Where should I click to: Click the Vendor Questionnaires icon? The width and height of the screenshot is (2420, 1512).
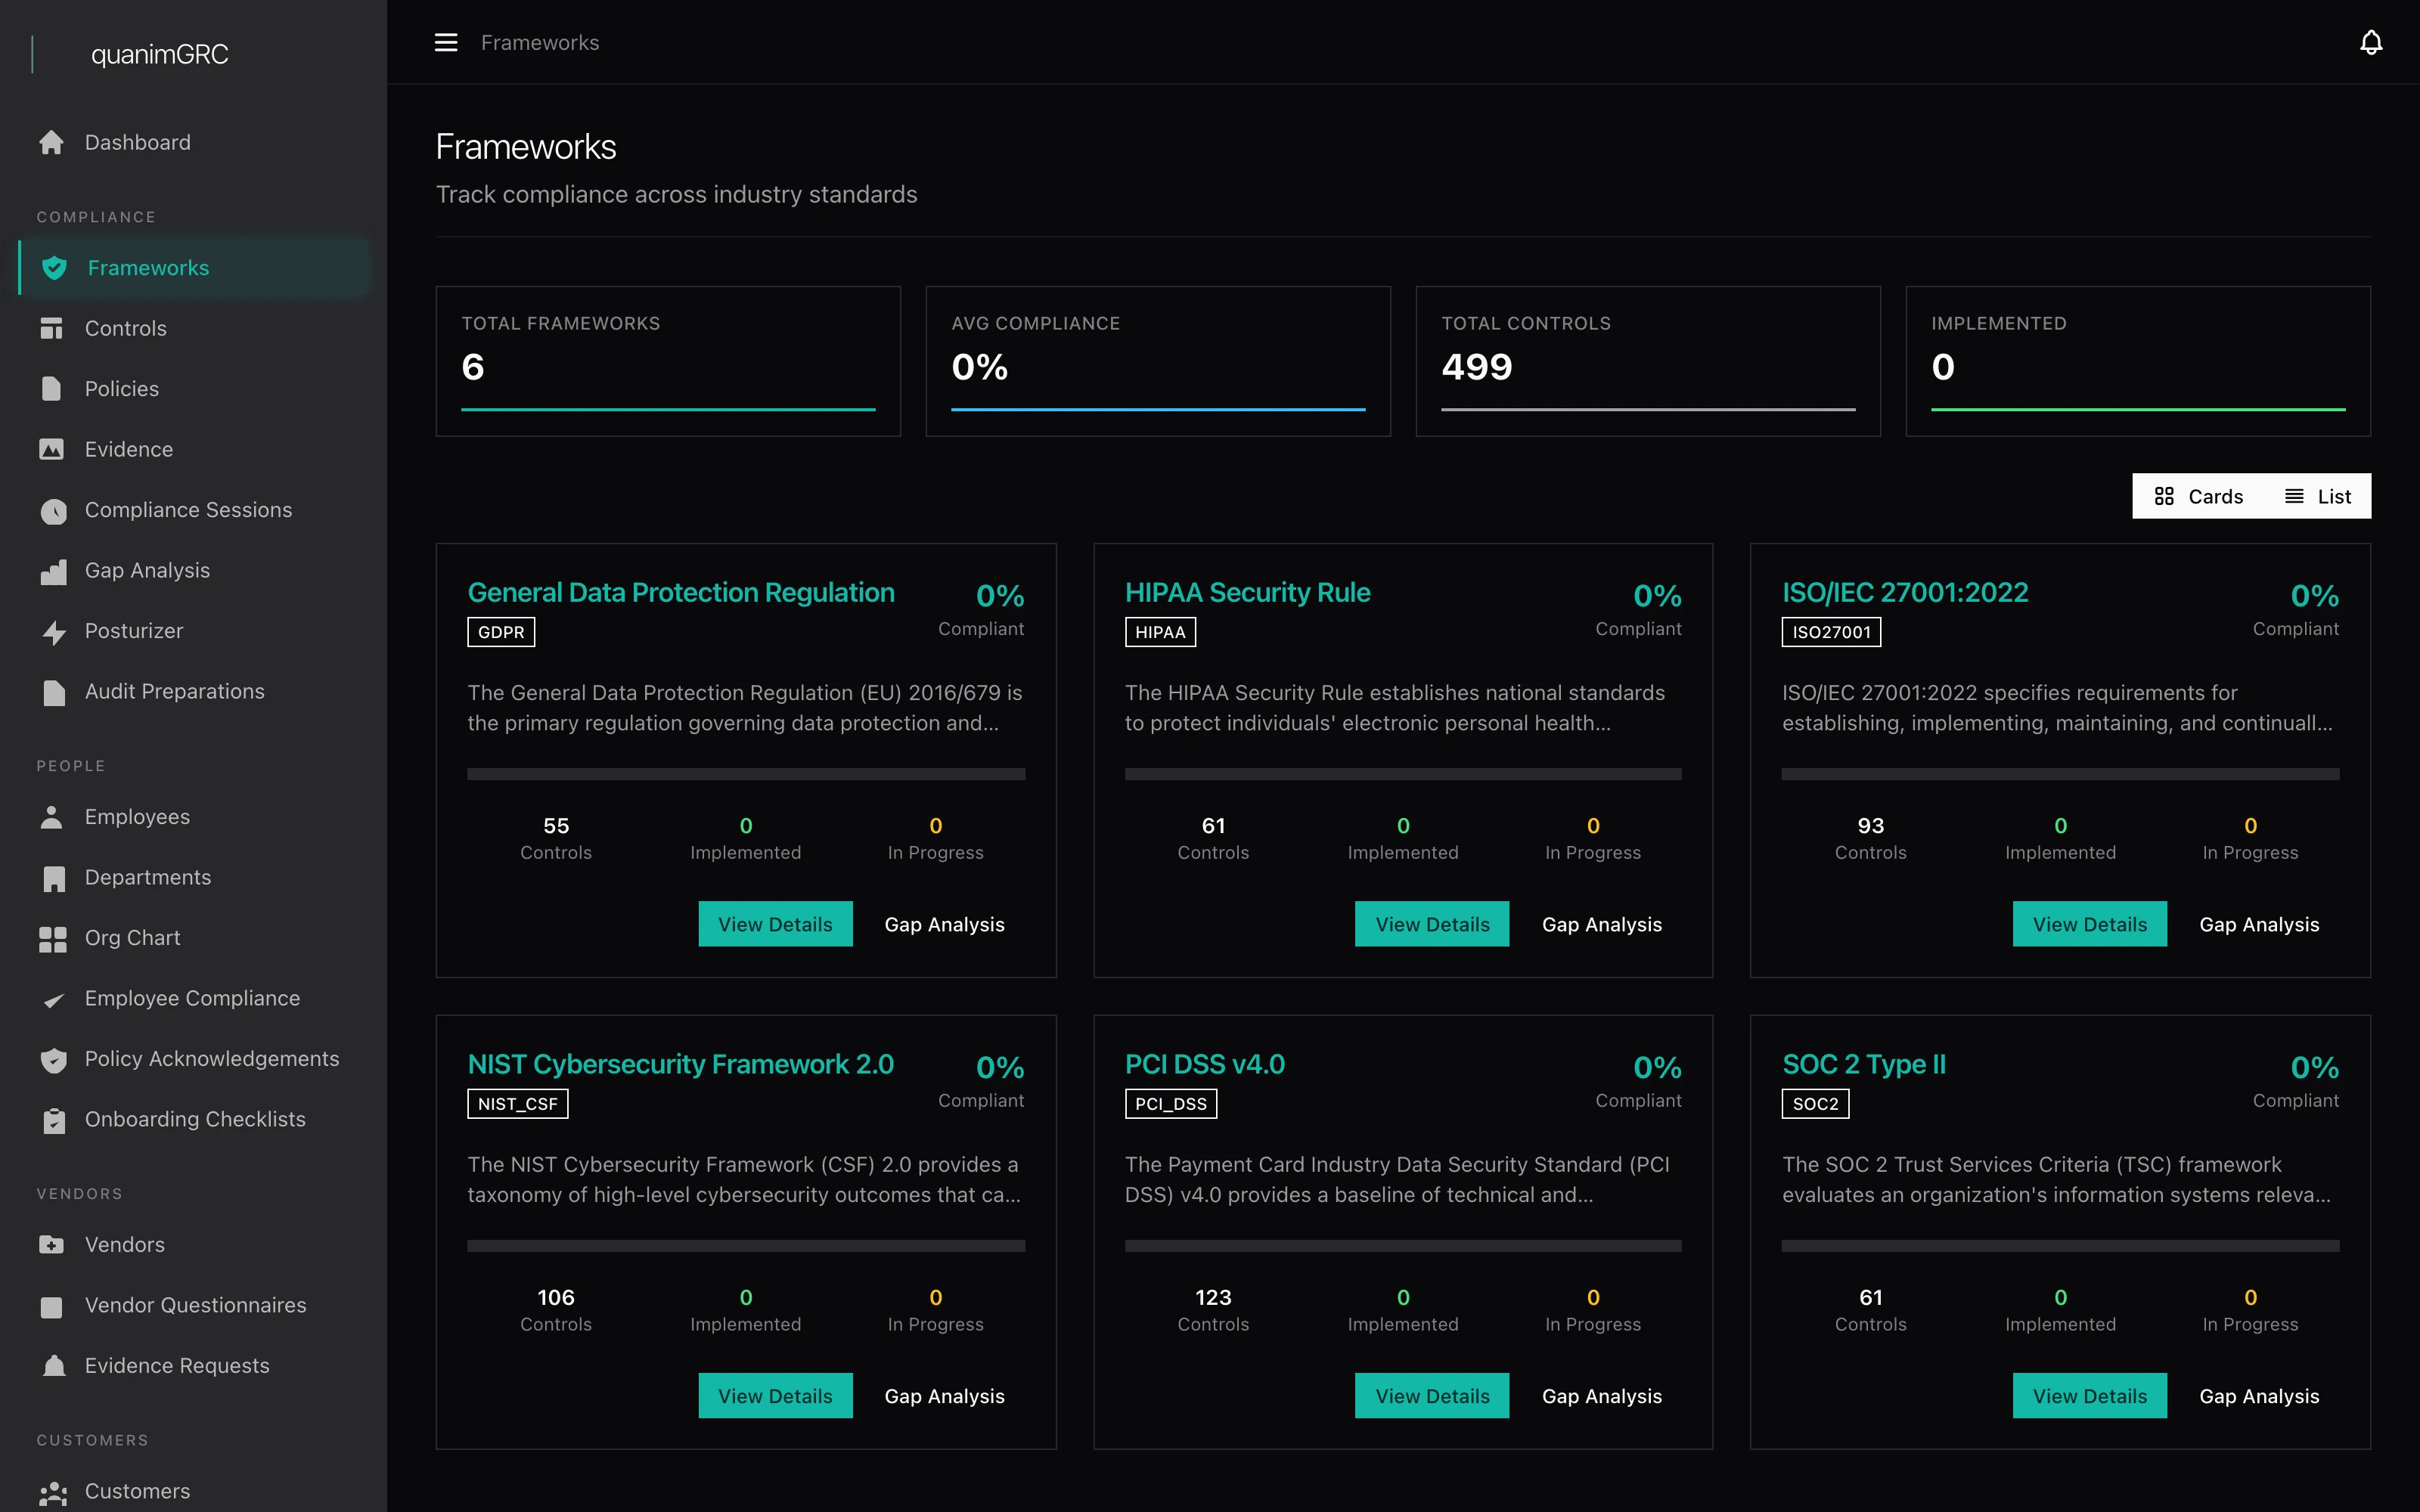(52, 1306)
